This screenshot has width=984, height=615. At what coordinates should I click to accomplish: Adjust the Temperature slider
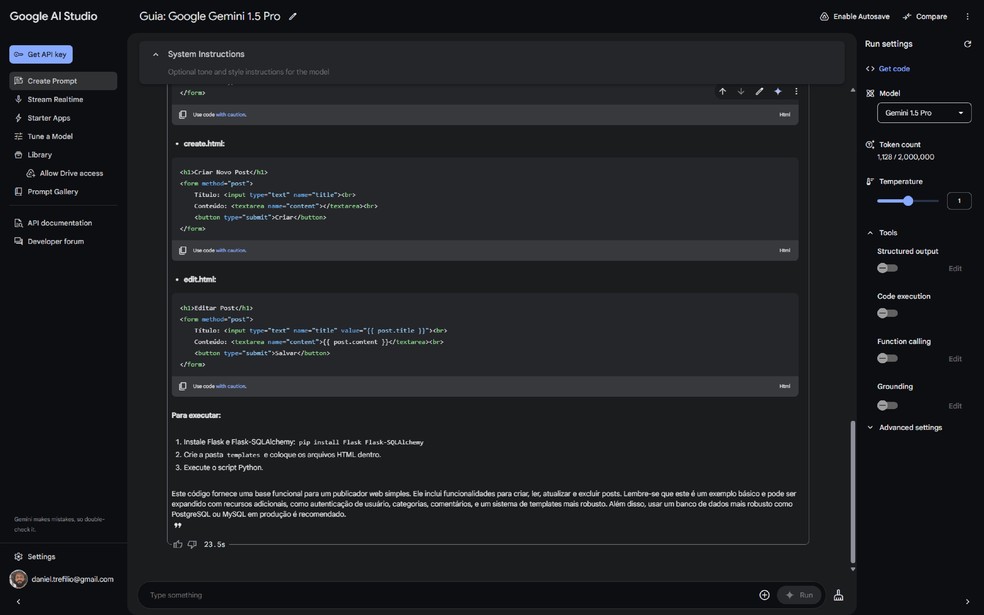[907, 198]
